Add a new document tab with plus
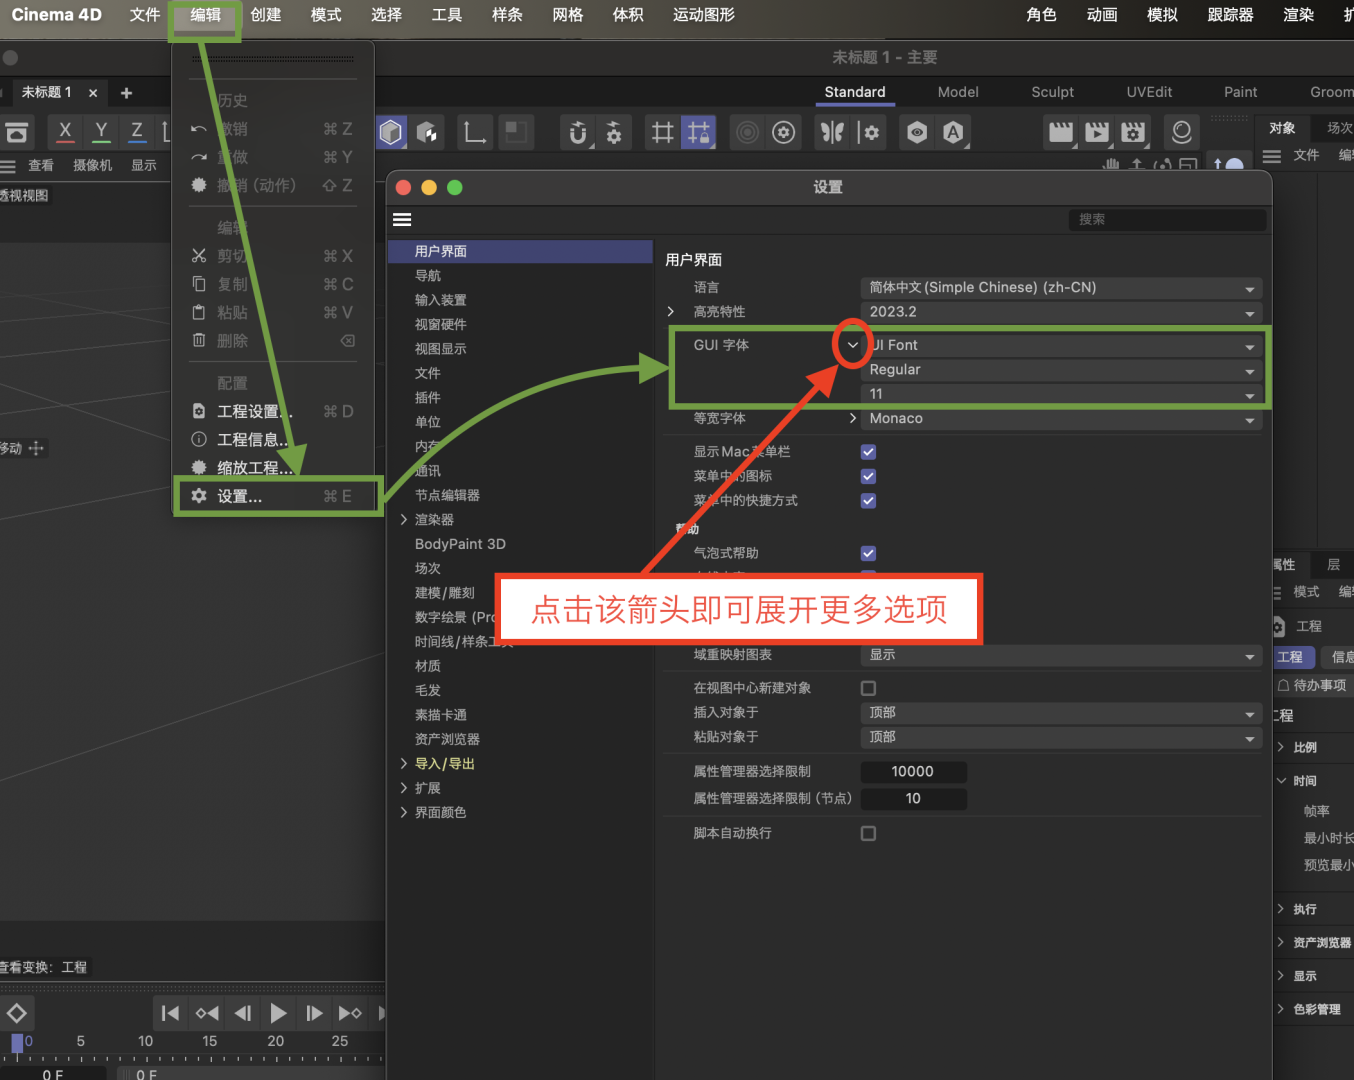1354x1080 pixels. [126, 93]
